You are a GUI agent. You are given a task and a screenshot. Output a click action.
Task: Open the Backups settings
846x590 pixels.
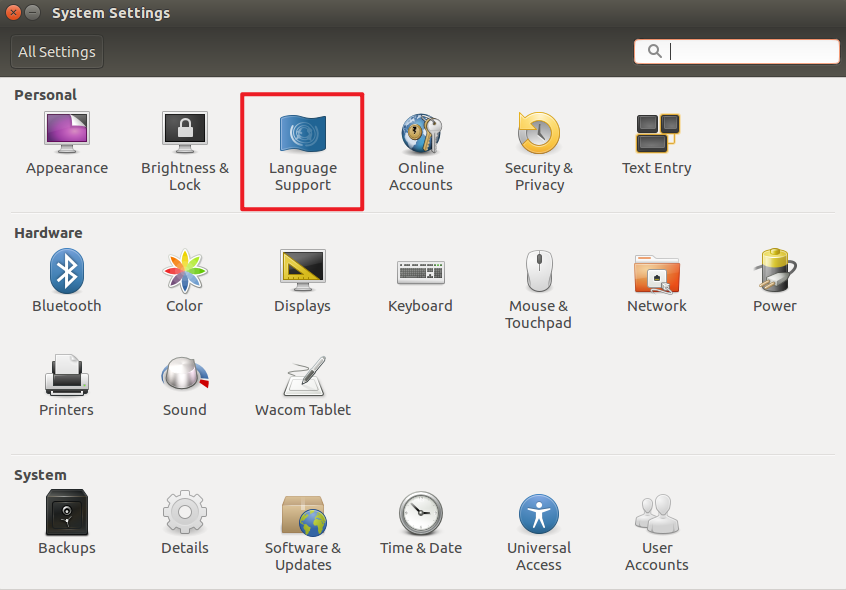[x=66, y=525]
